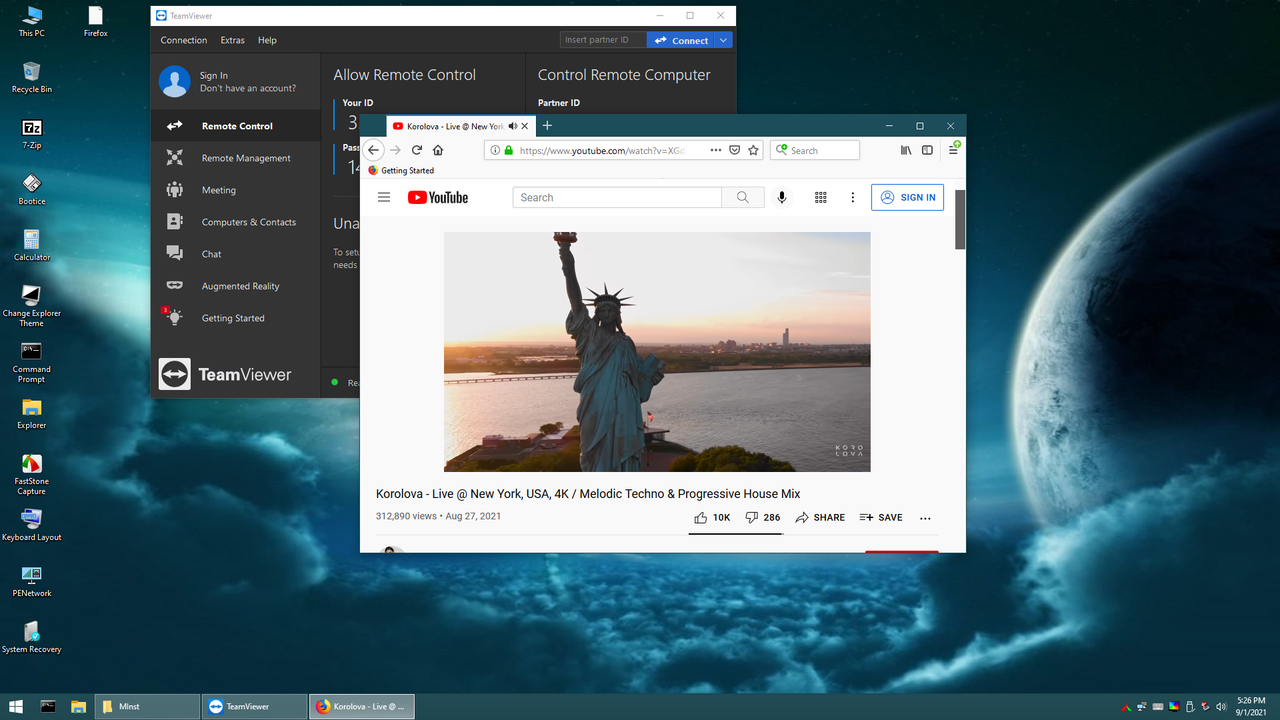Screen dimensions: 1280x720
Task: Open Recycle Bin desktop icon
Action: point(32,77)
